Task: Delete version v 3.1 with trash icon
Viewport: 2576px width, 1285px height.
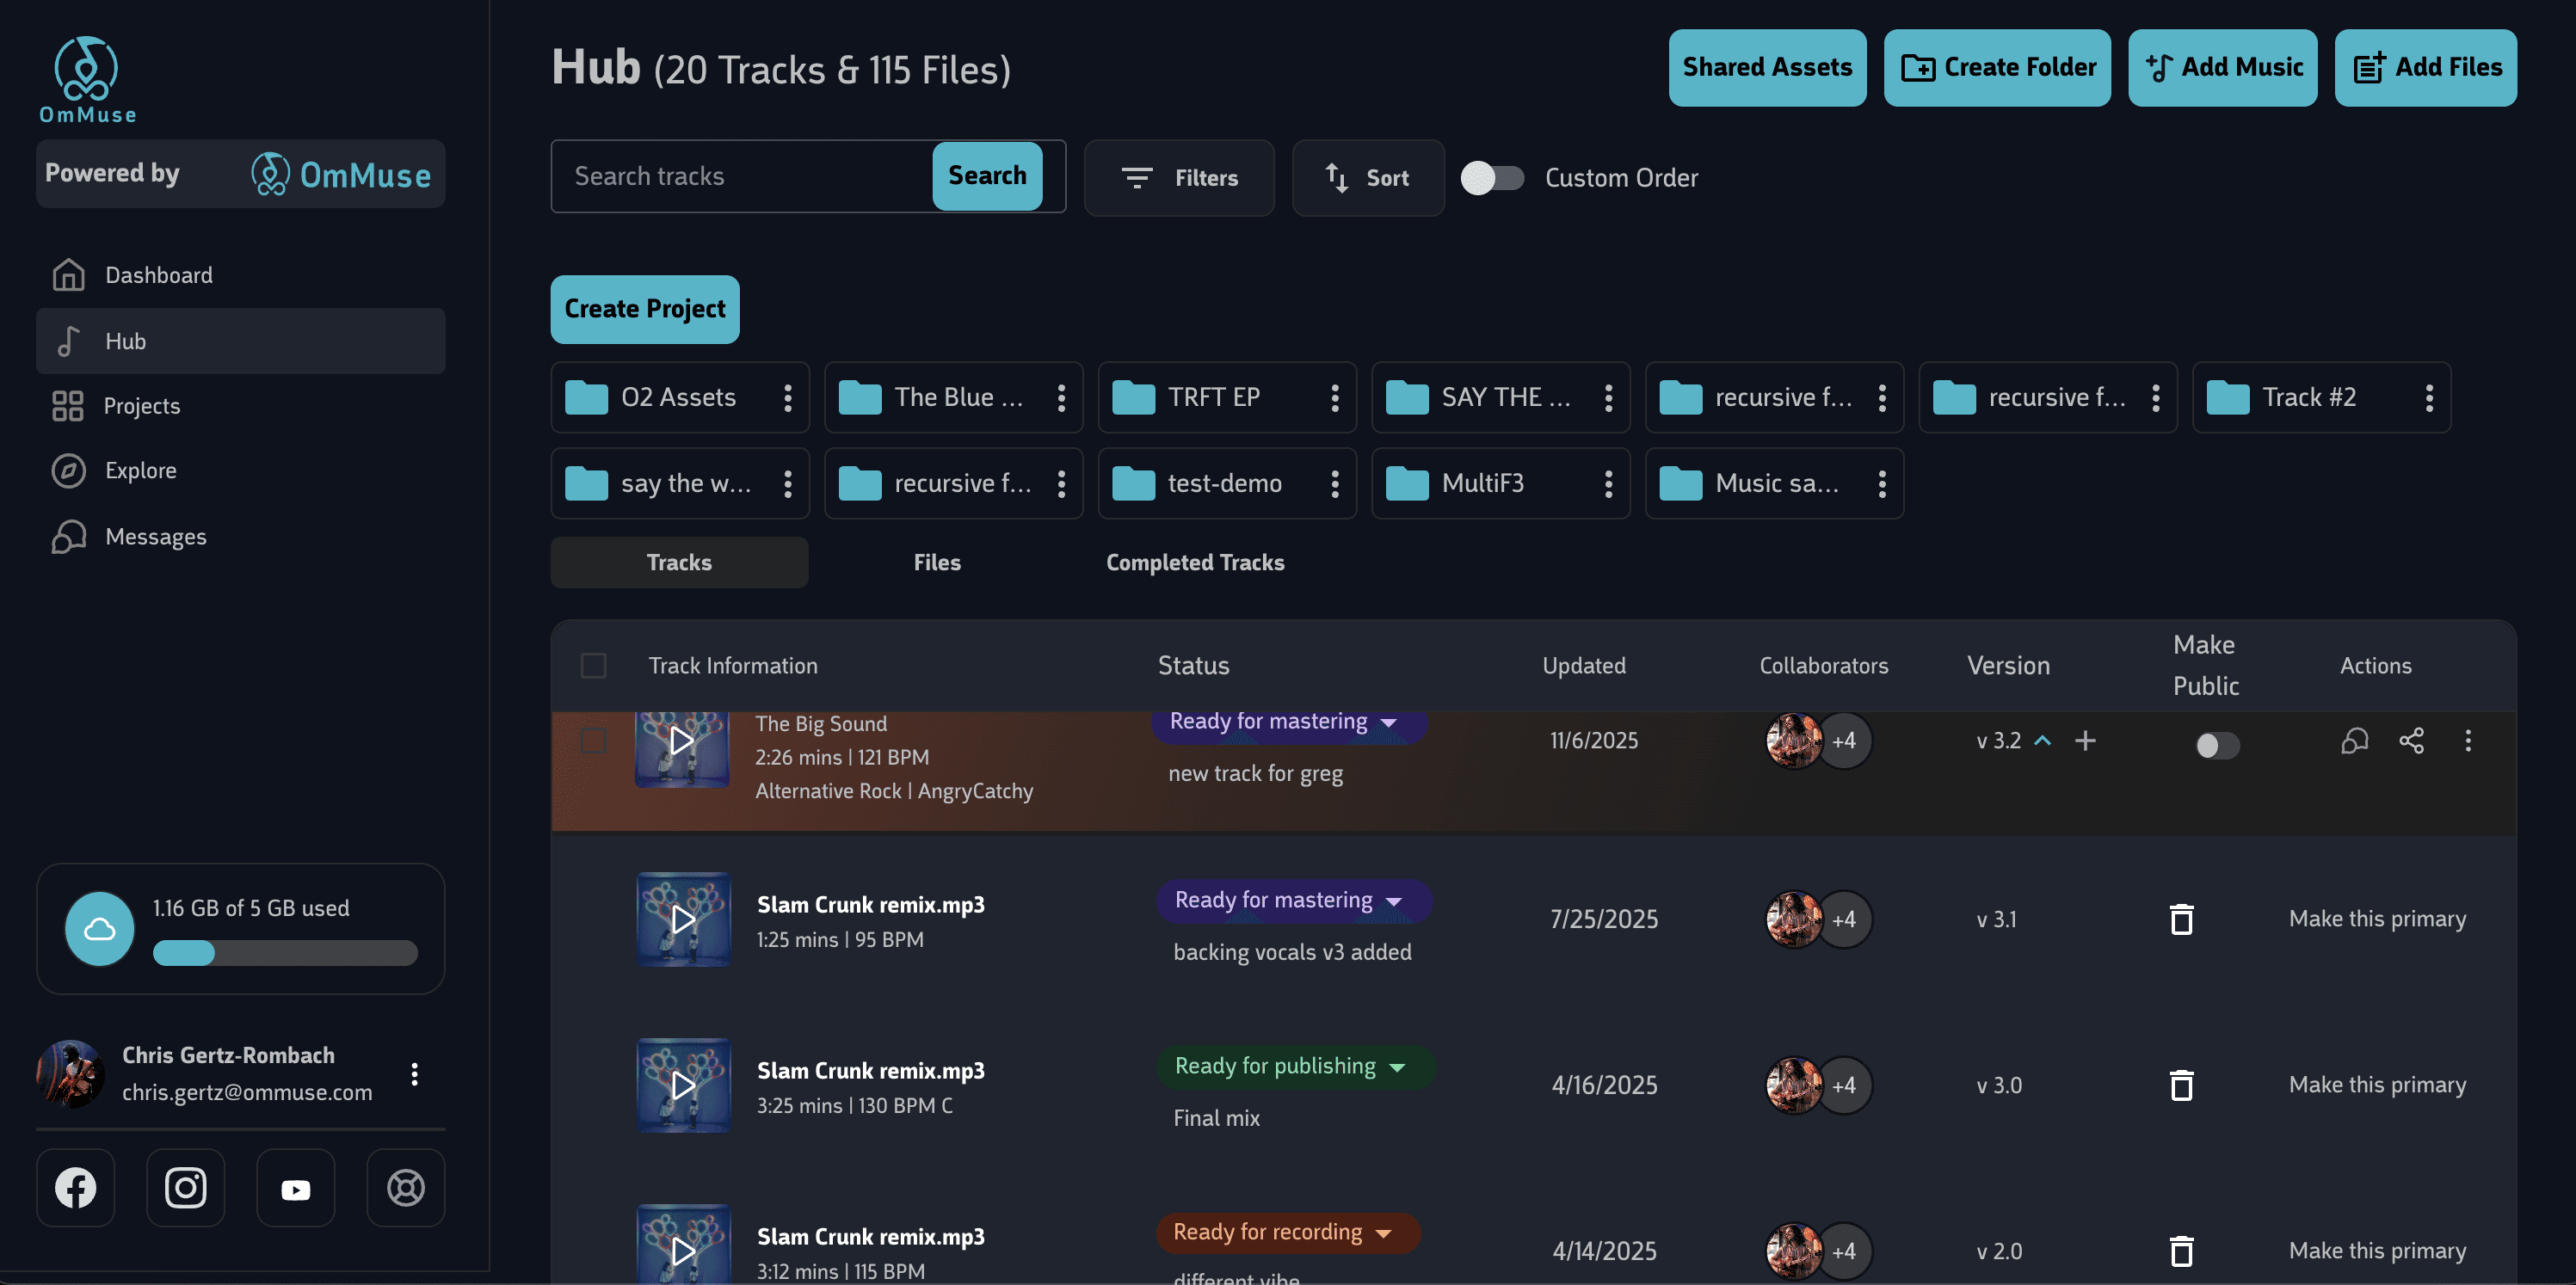Action: pyautogui.click(x=2181, y=919)
